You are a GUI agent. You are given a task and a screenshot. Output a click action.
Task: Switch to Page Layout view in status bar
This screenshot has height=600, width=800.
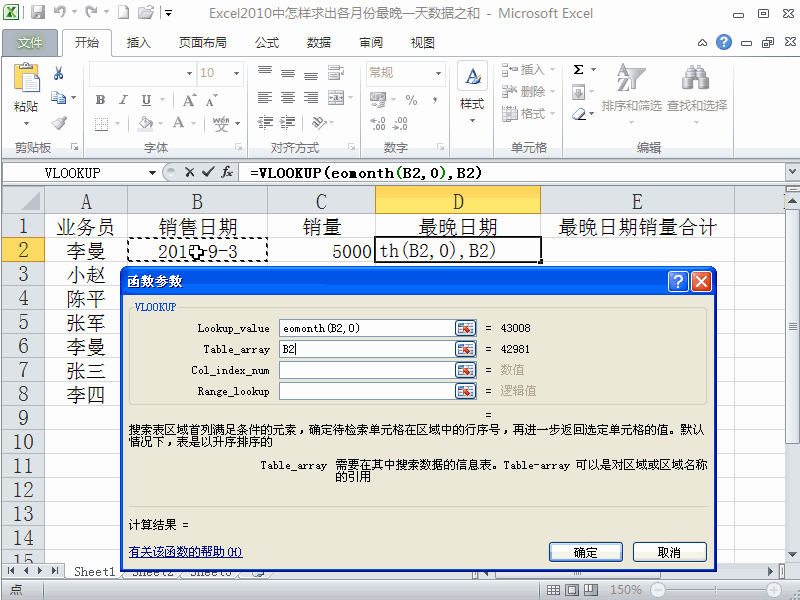pos(572,590)
